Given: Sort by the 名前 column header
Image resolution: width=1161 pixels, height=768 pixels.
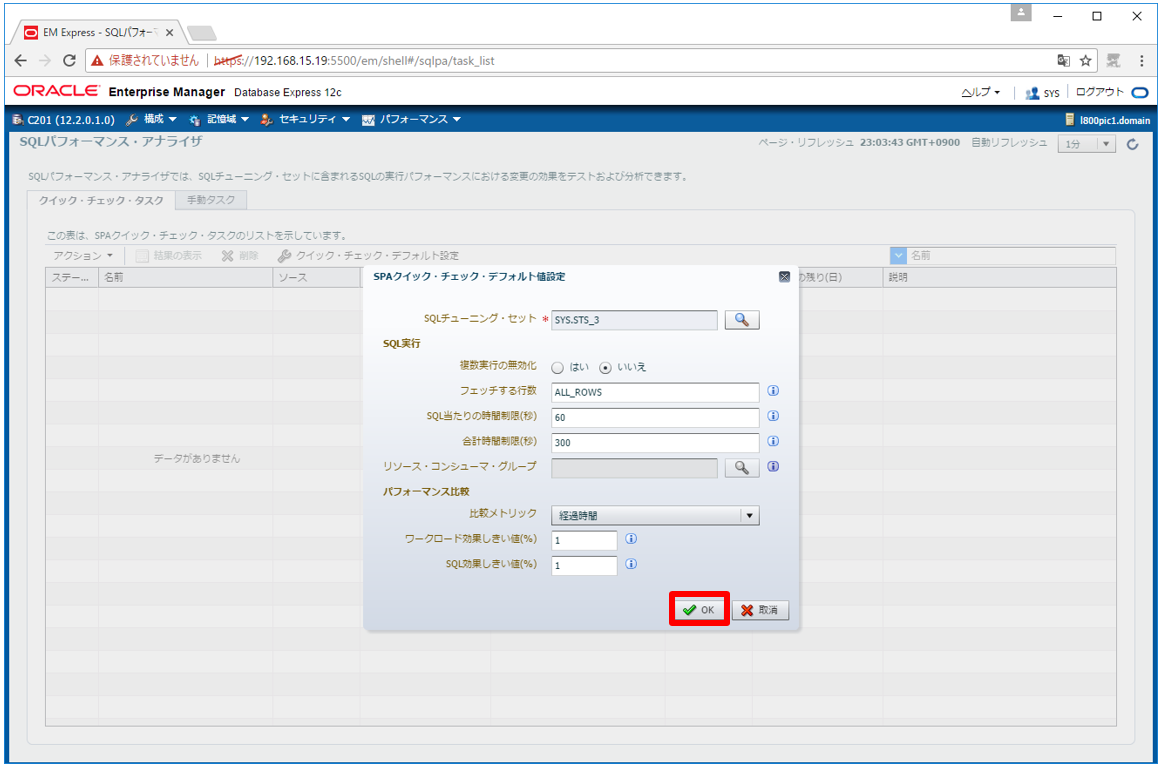Looking at the screenshot, I should pos(186,278).
